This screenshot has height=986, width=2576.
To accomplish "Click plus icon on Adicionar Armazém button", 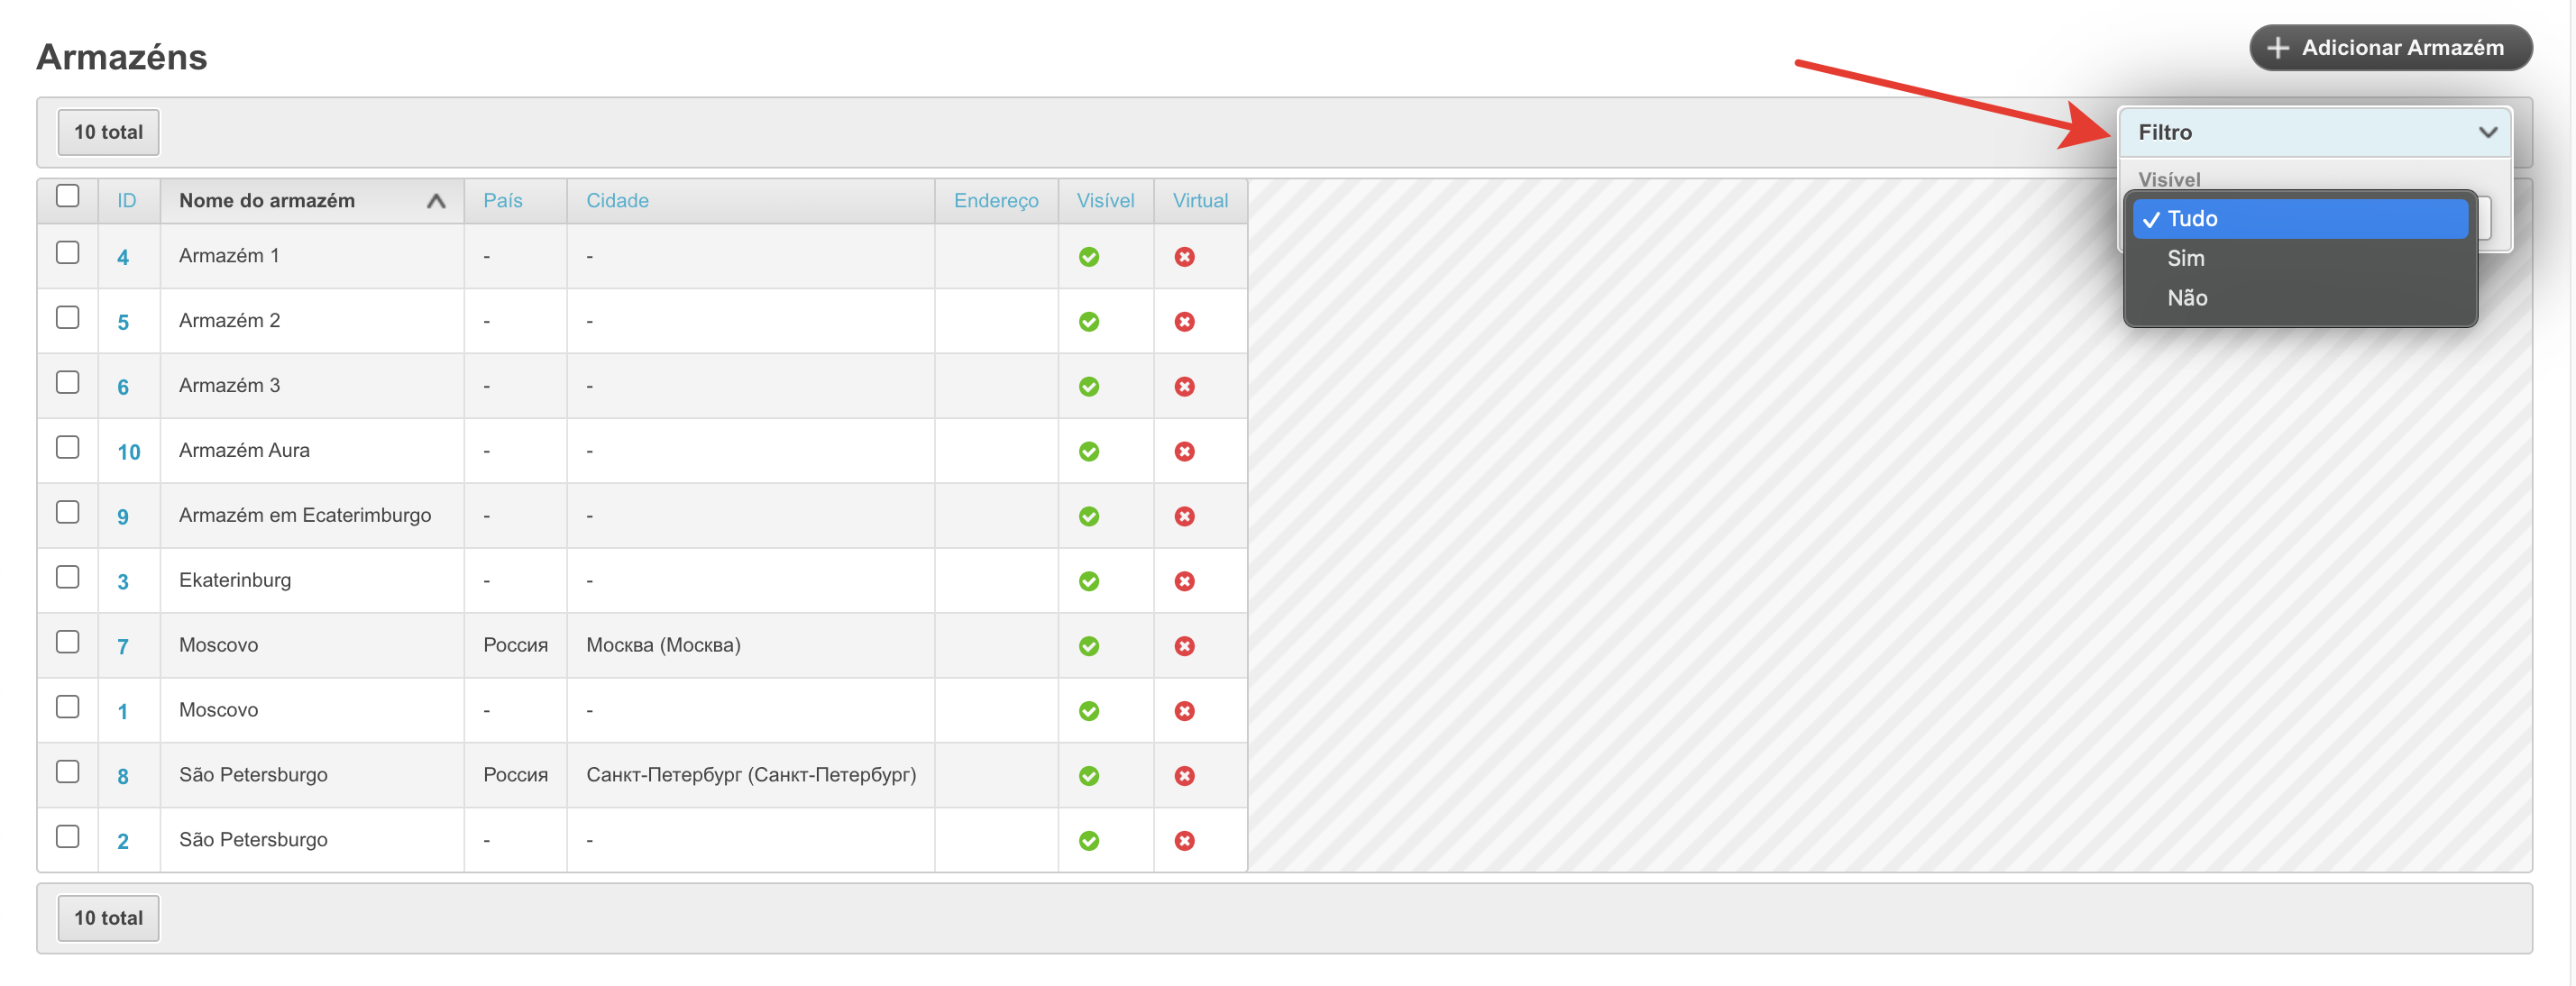I will tap(2278, 48).
